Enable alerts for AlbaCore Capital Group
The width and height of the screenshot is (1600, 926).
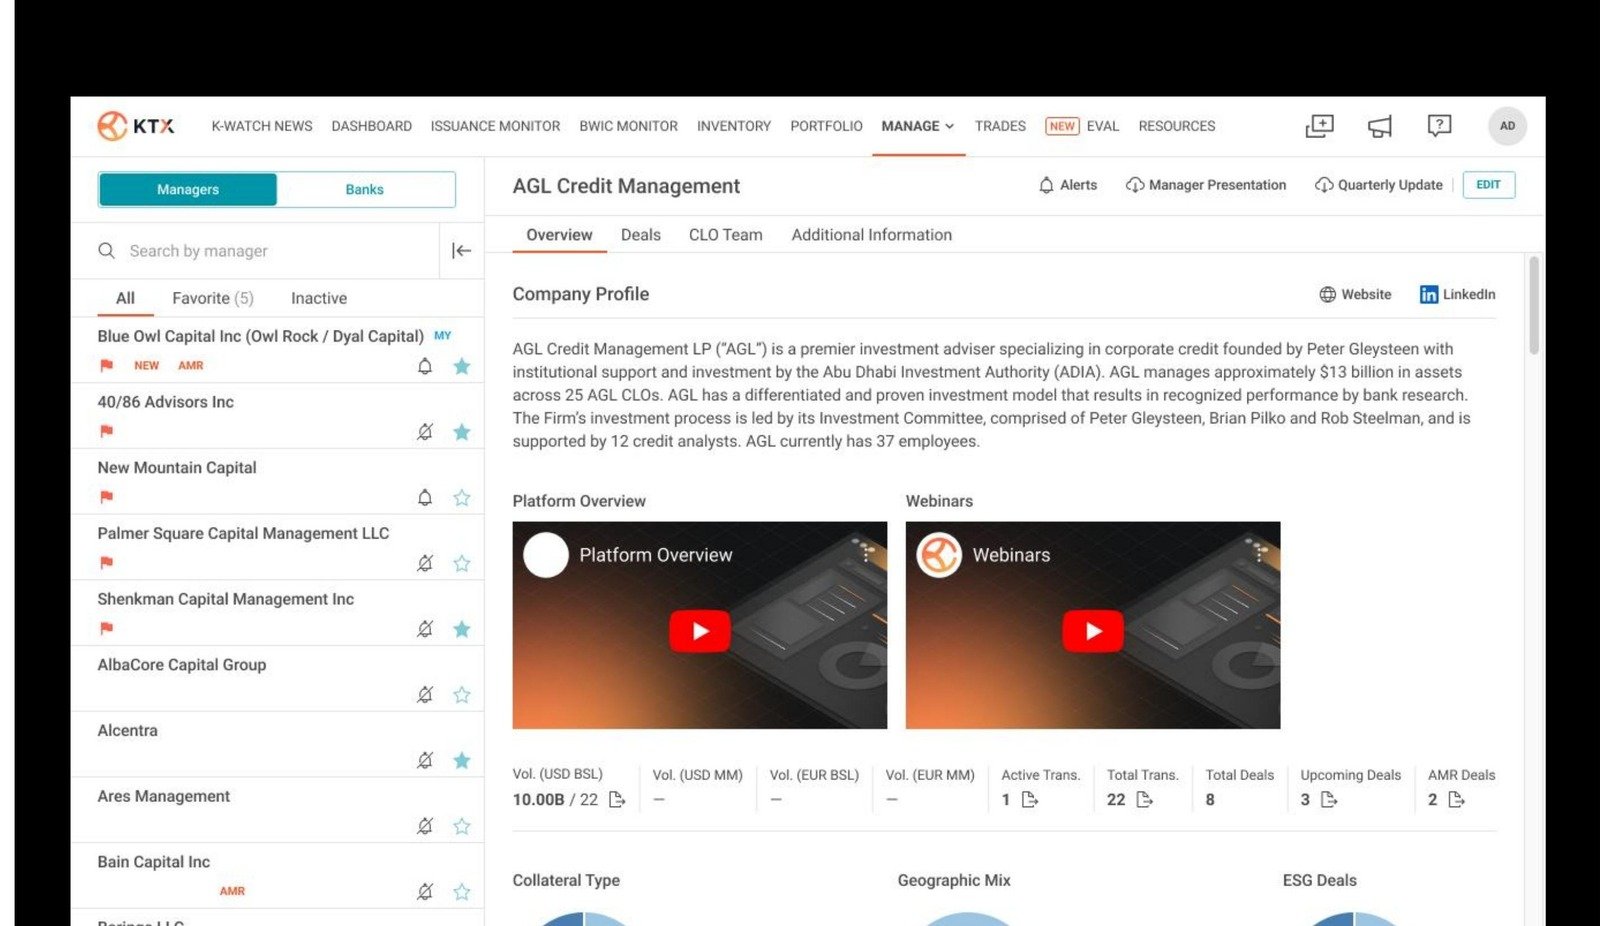click(425, 694)
